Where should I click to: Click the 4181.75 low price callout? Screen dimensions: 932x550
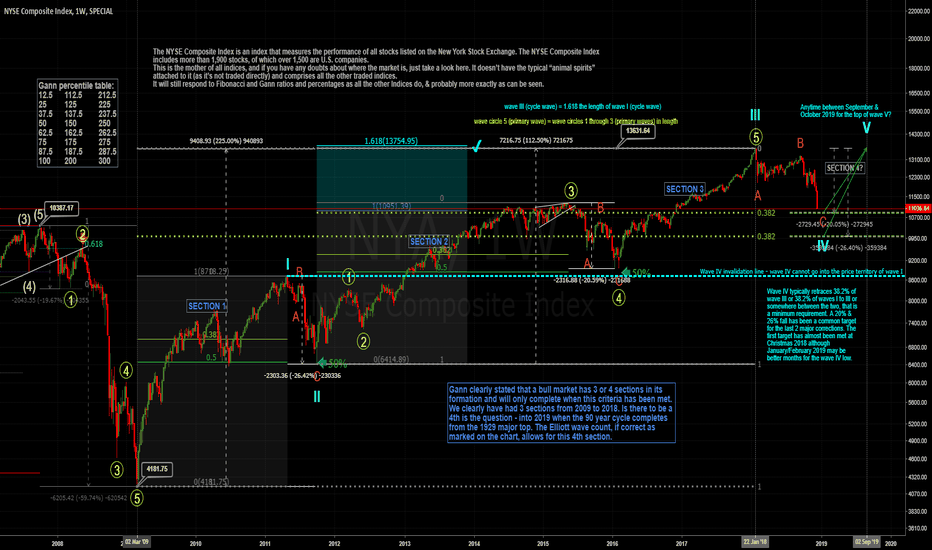tap(157, 469)
